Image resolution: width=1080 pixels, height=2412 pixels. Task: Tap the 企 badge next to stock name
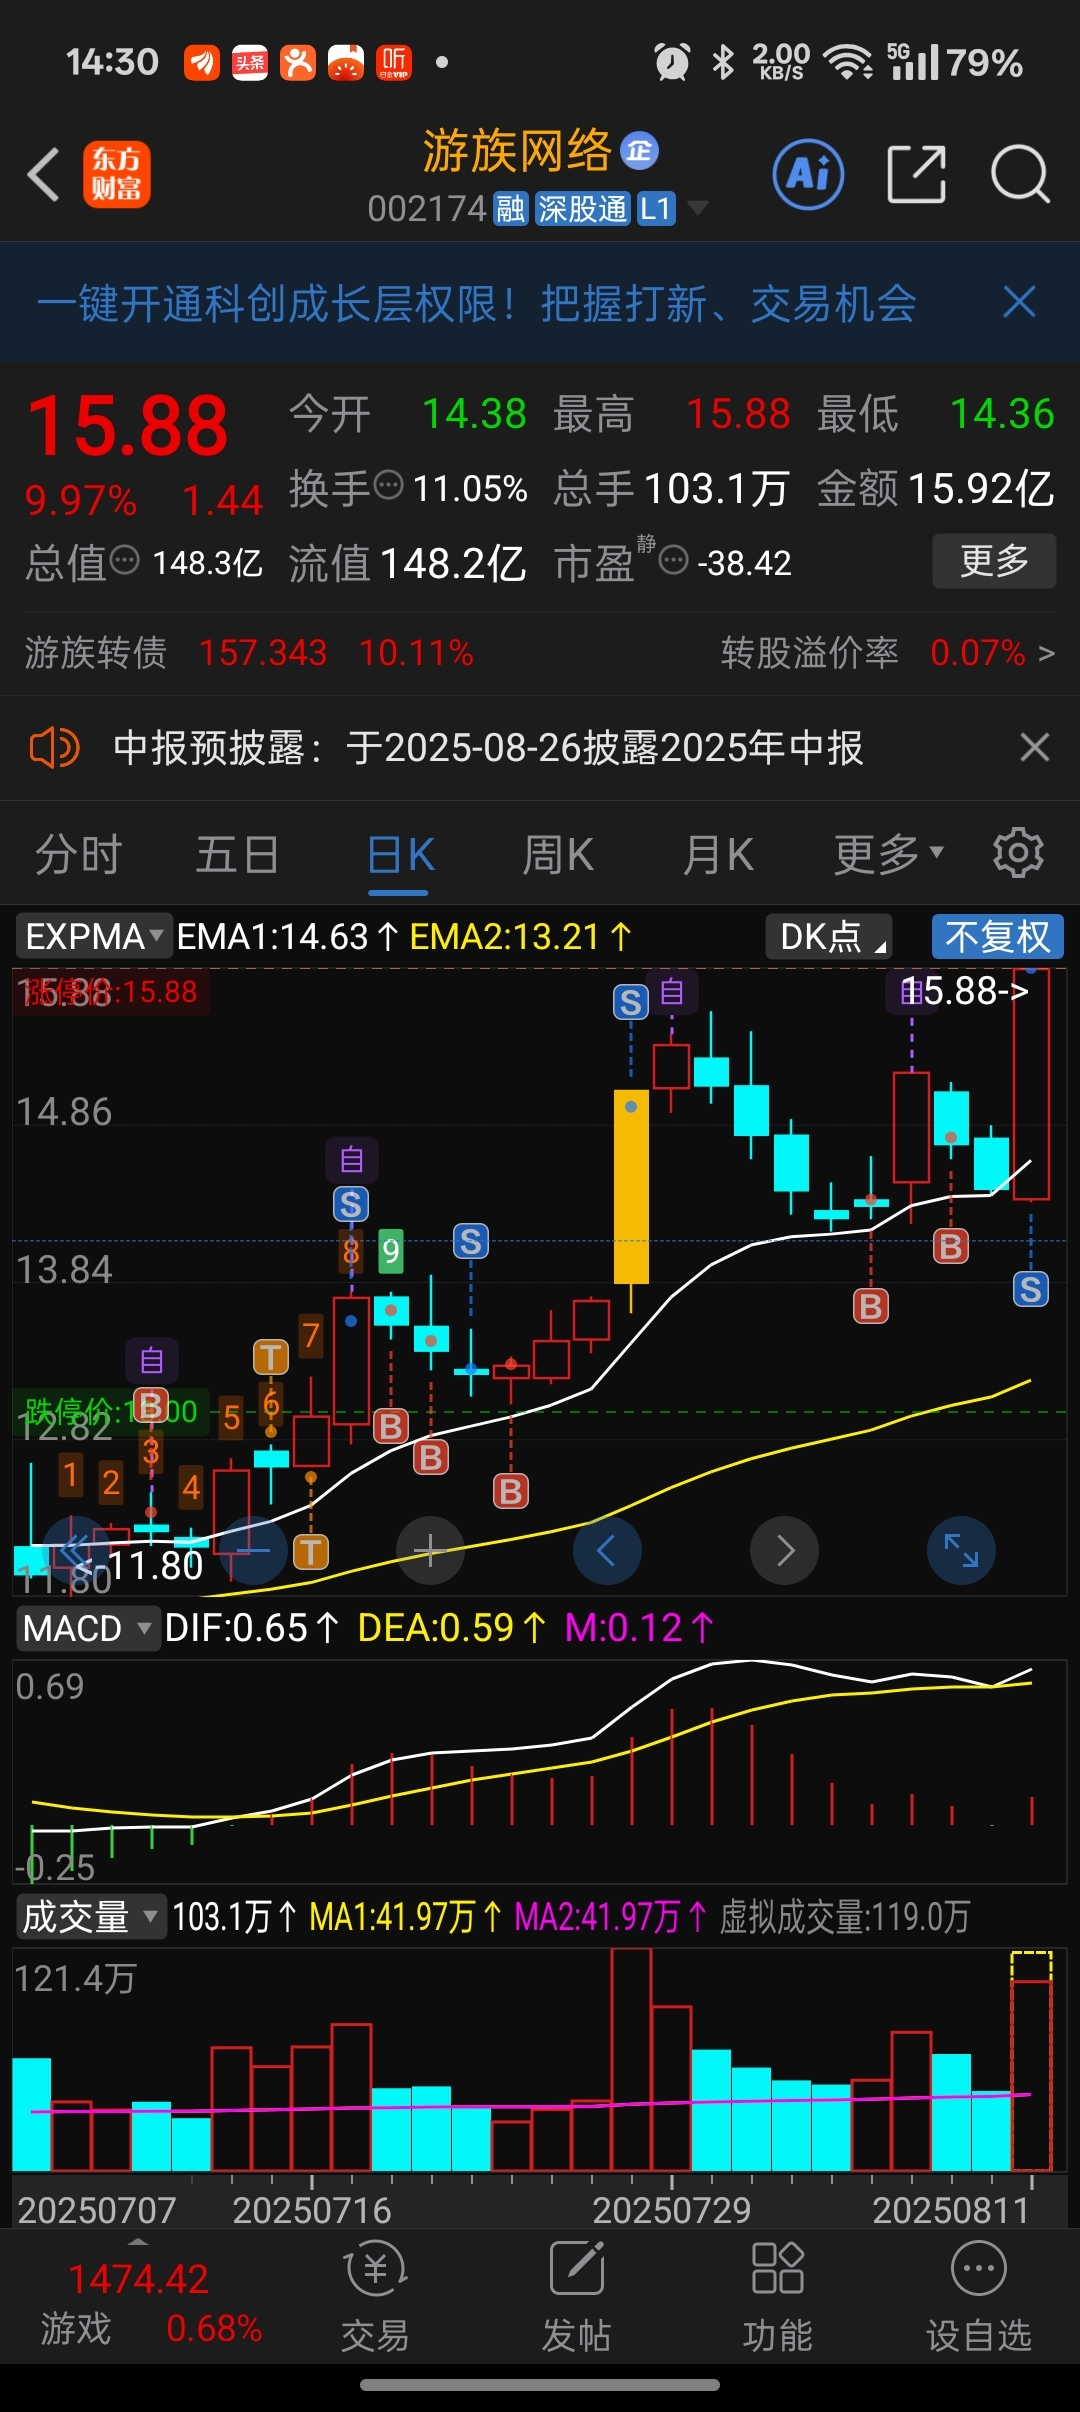pyautogui.click(x=639, y=151)
